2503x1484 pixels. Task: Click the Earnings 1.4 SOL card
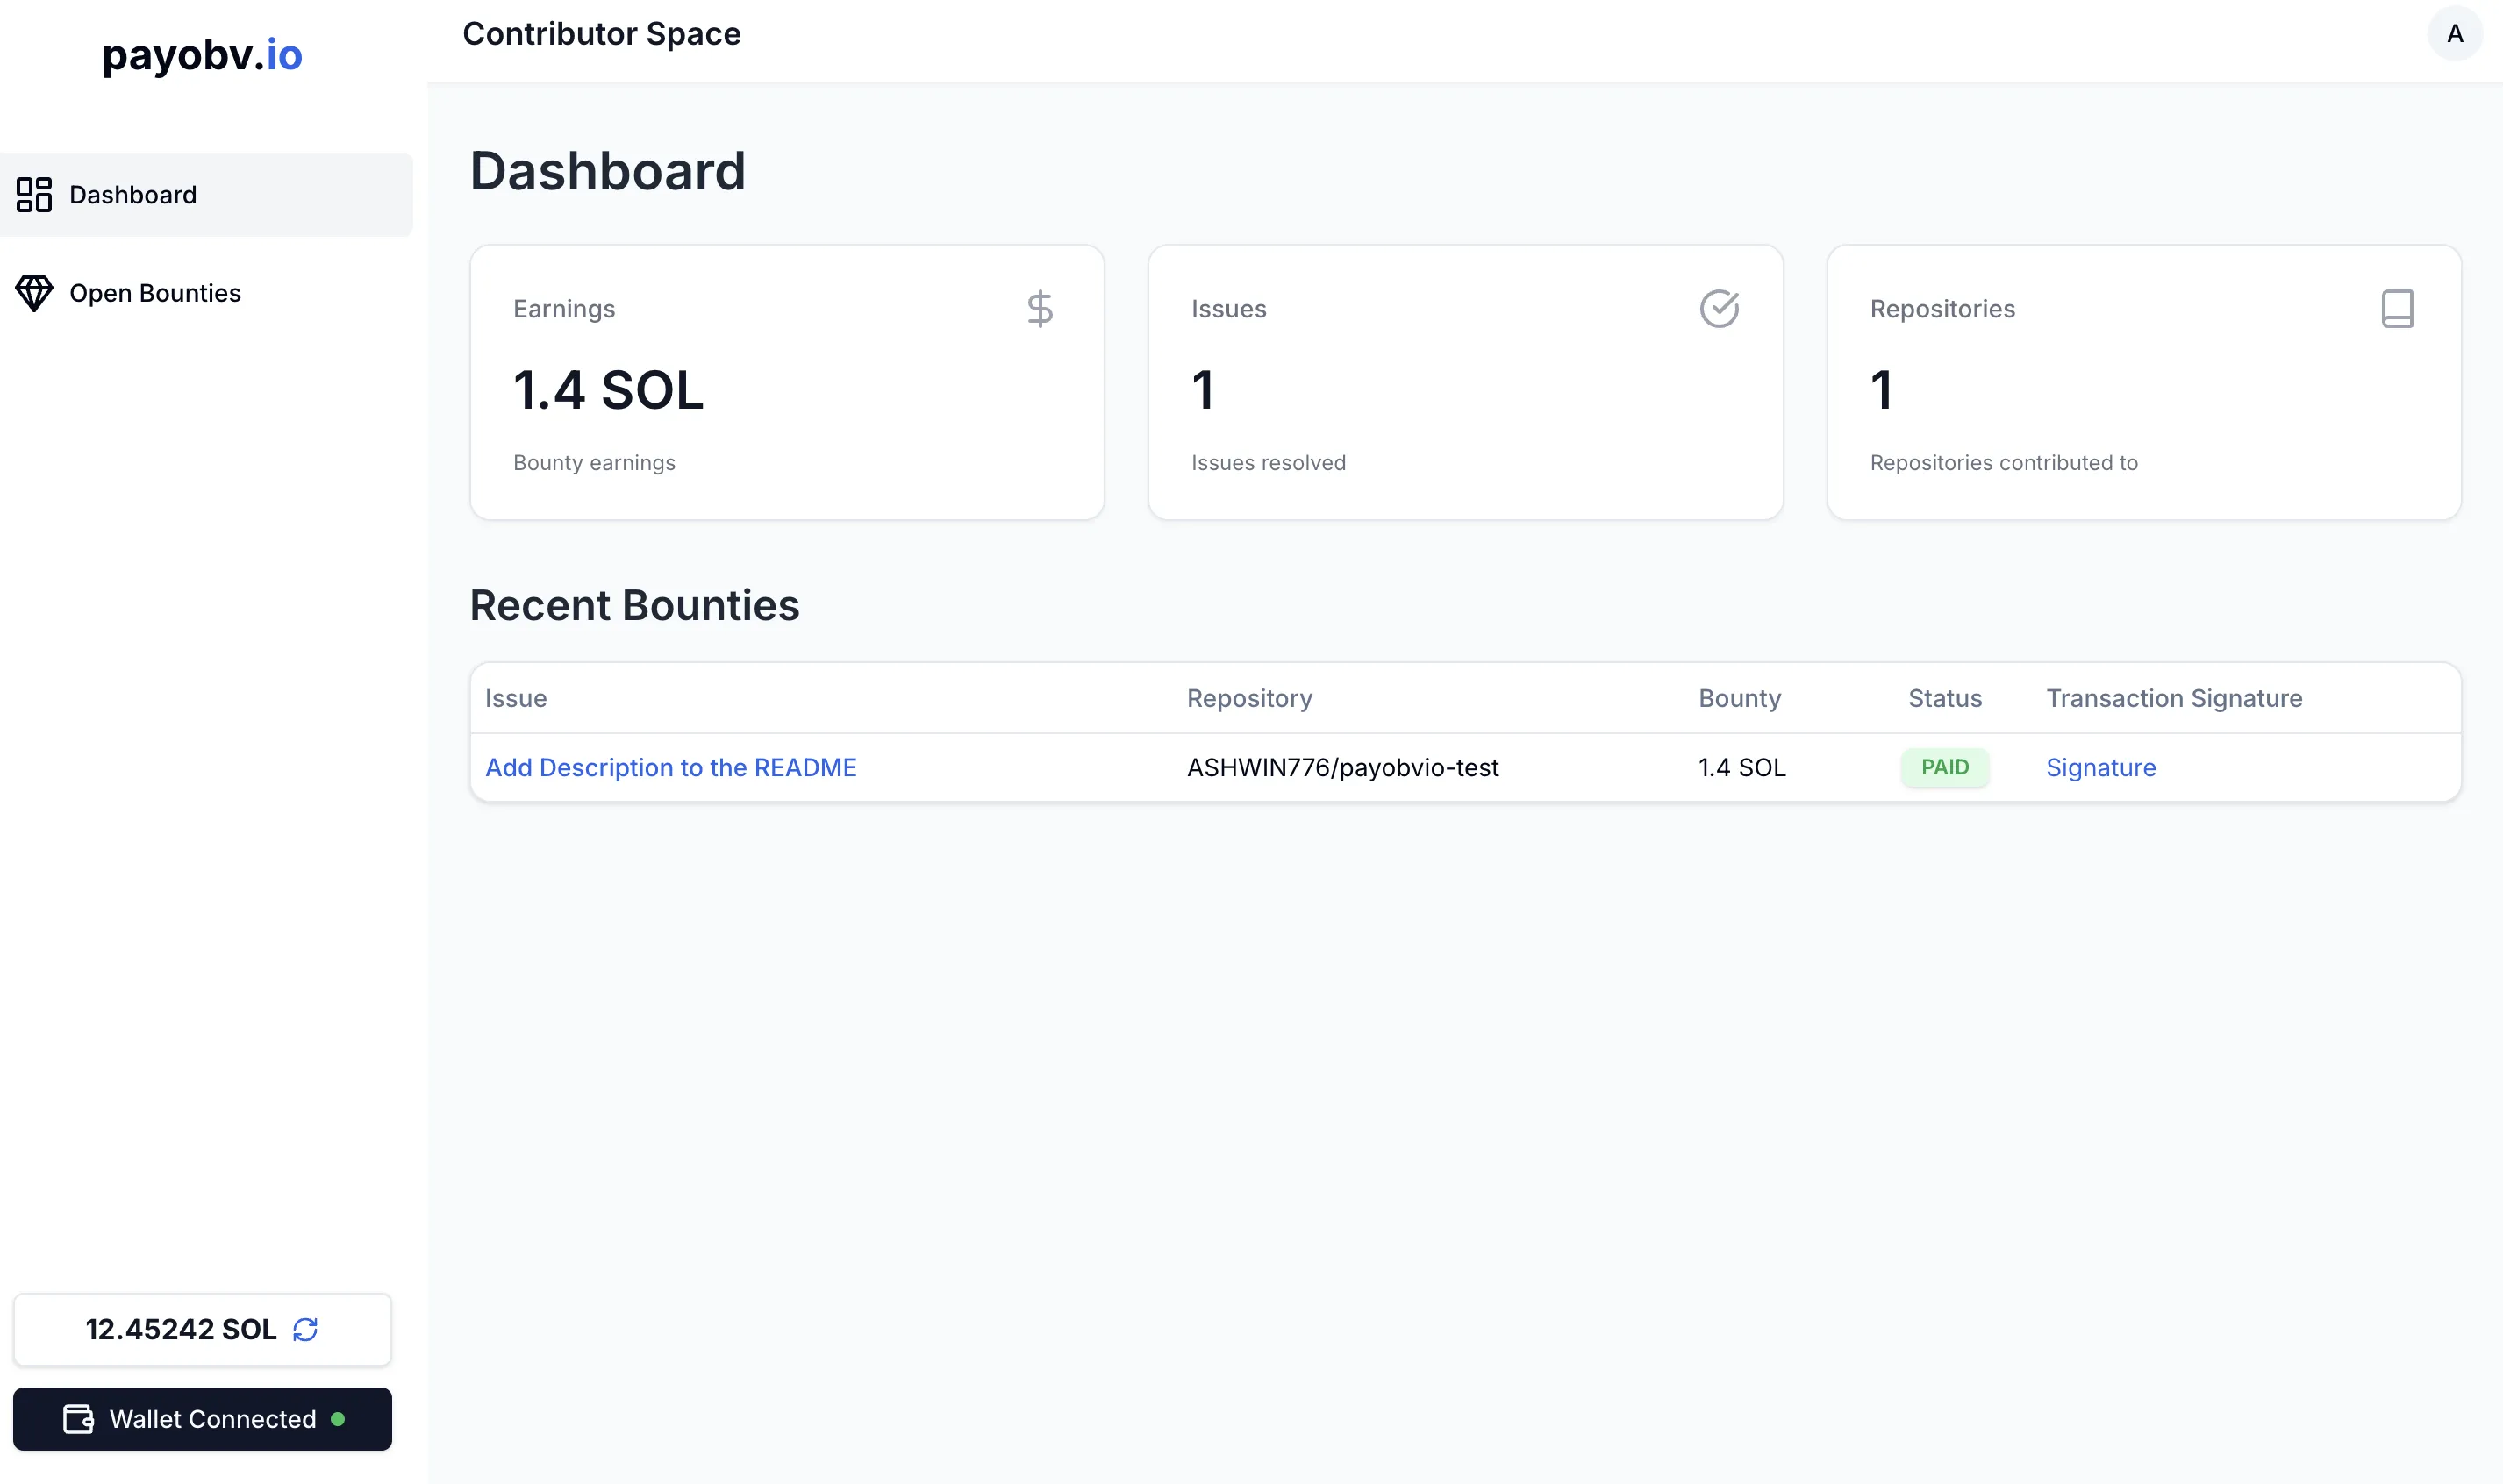point(786,382)
